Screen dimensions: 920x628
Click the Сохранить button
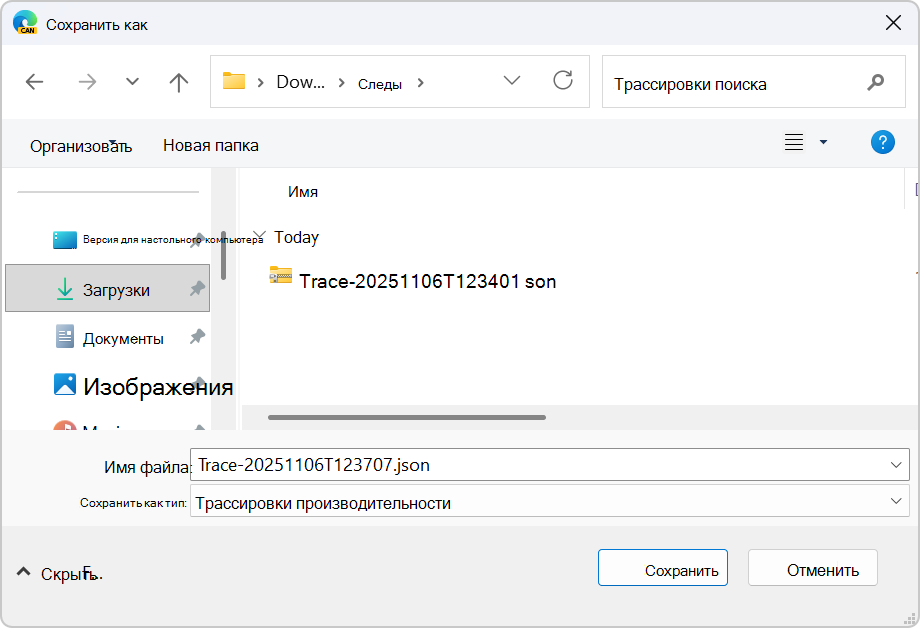click(x=663, y=568)
